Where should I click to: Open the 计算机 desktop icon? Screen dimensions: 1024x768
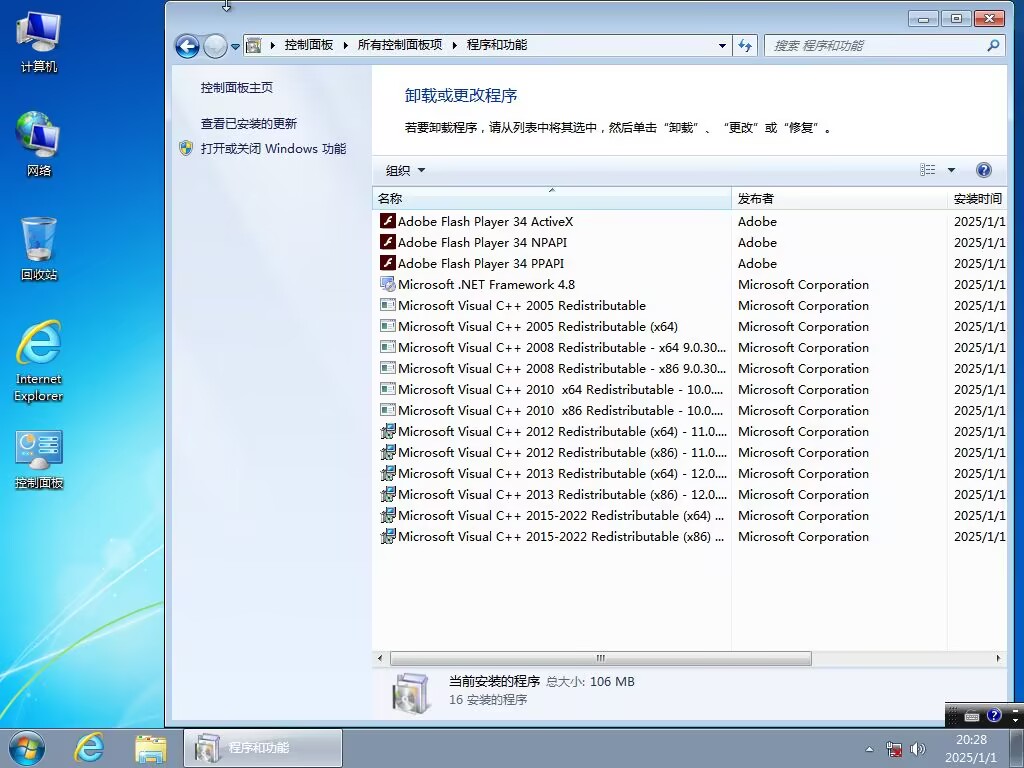[39, 42]
